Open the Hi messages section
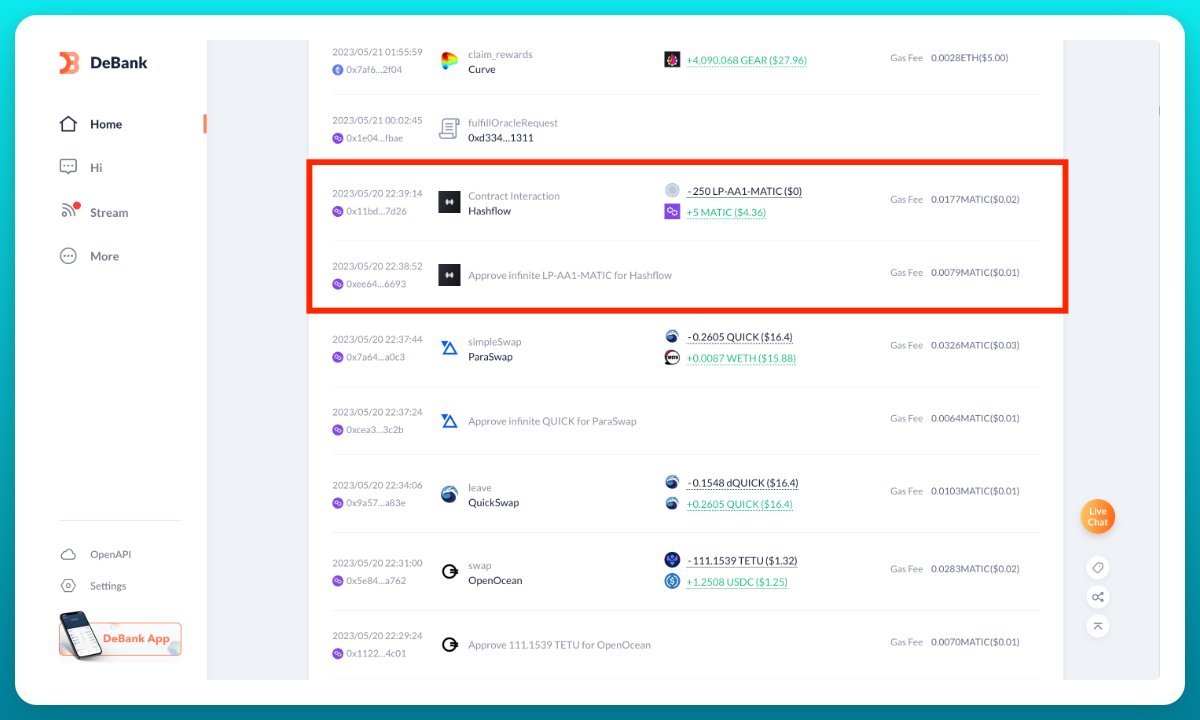Image resolution: width=1200 pixels, height=720 pixels. pyautogui.click(x=96, y=168)
